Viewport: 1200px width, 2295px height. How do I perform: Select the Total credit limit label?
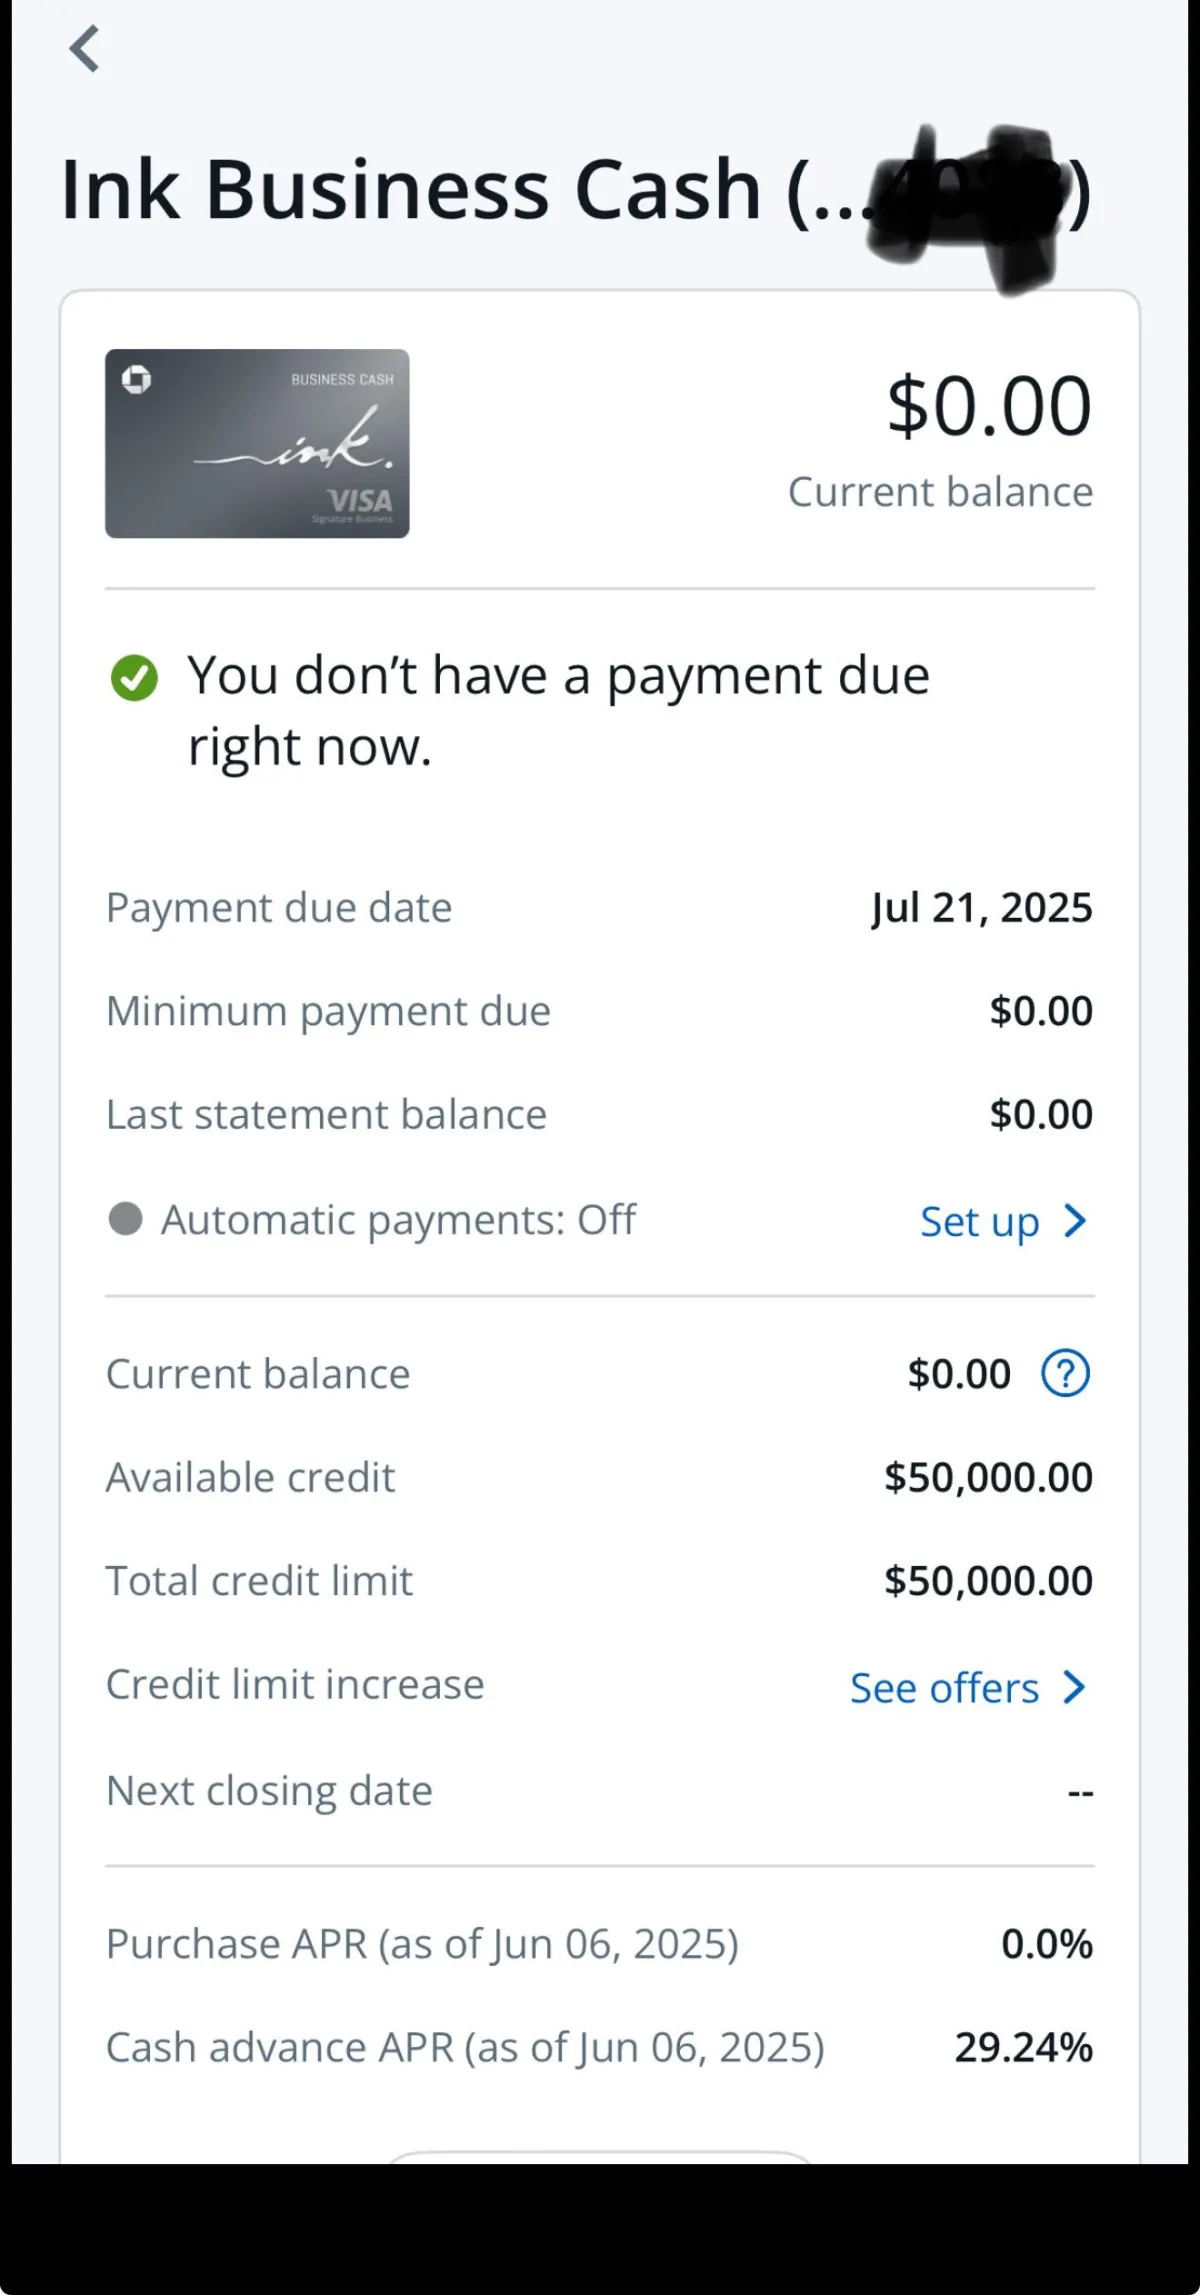(x=259, y=1581)
